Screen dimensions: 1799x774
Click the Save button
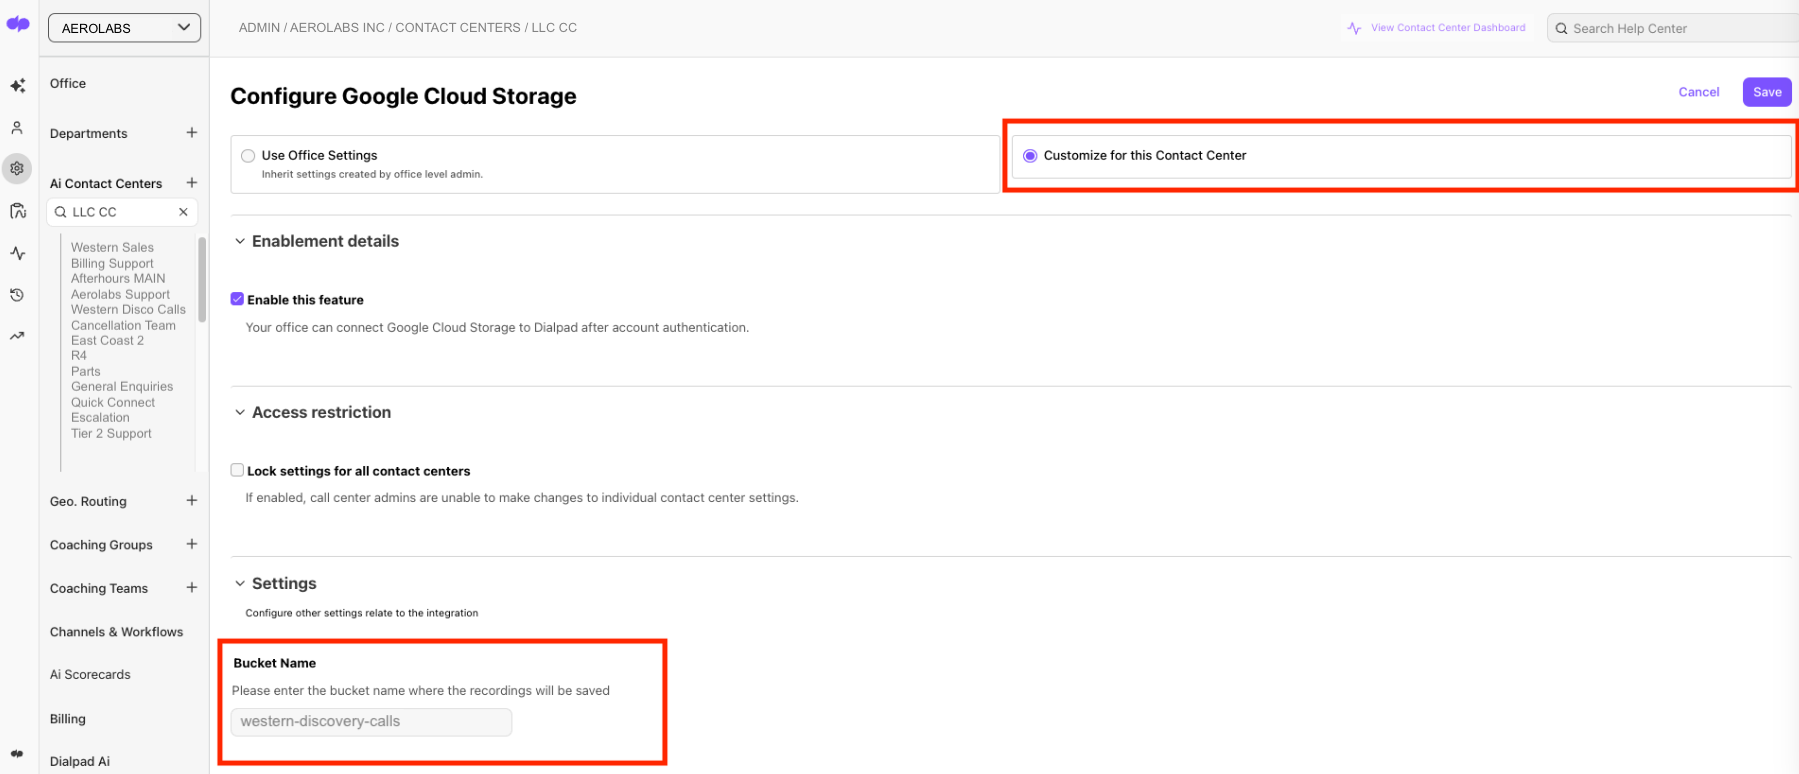(1767, 92)
